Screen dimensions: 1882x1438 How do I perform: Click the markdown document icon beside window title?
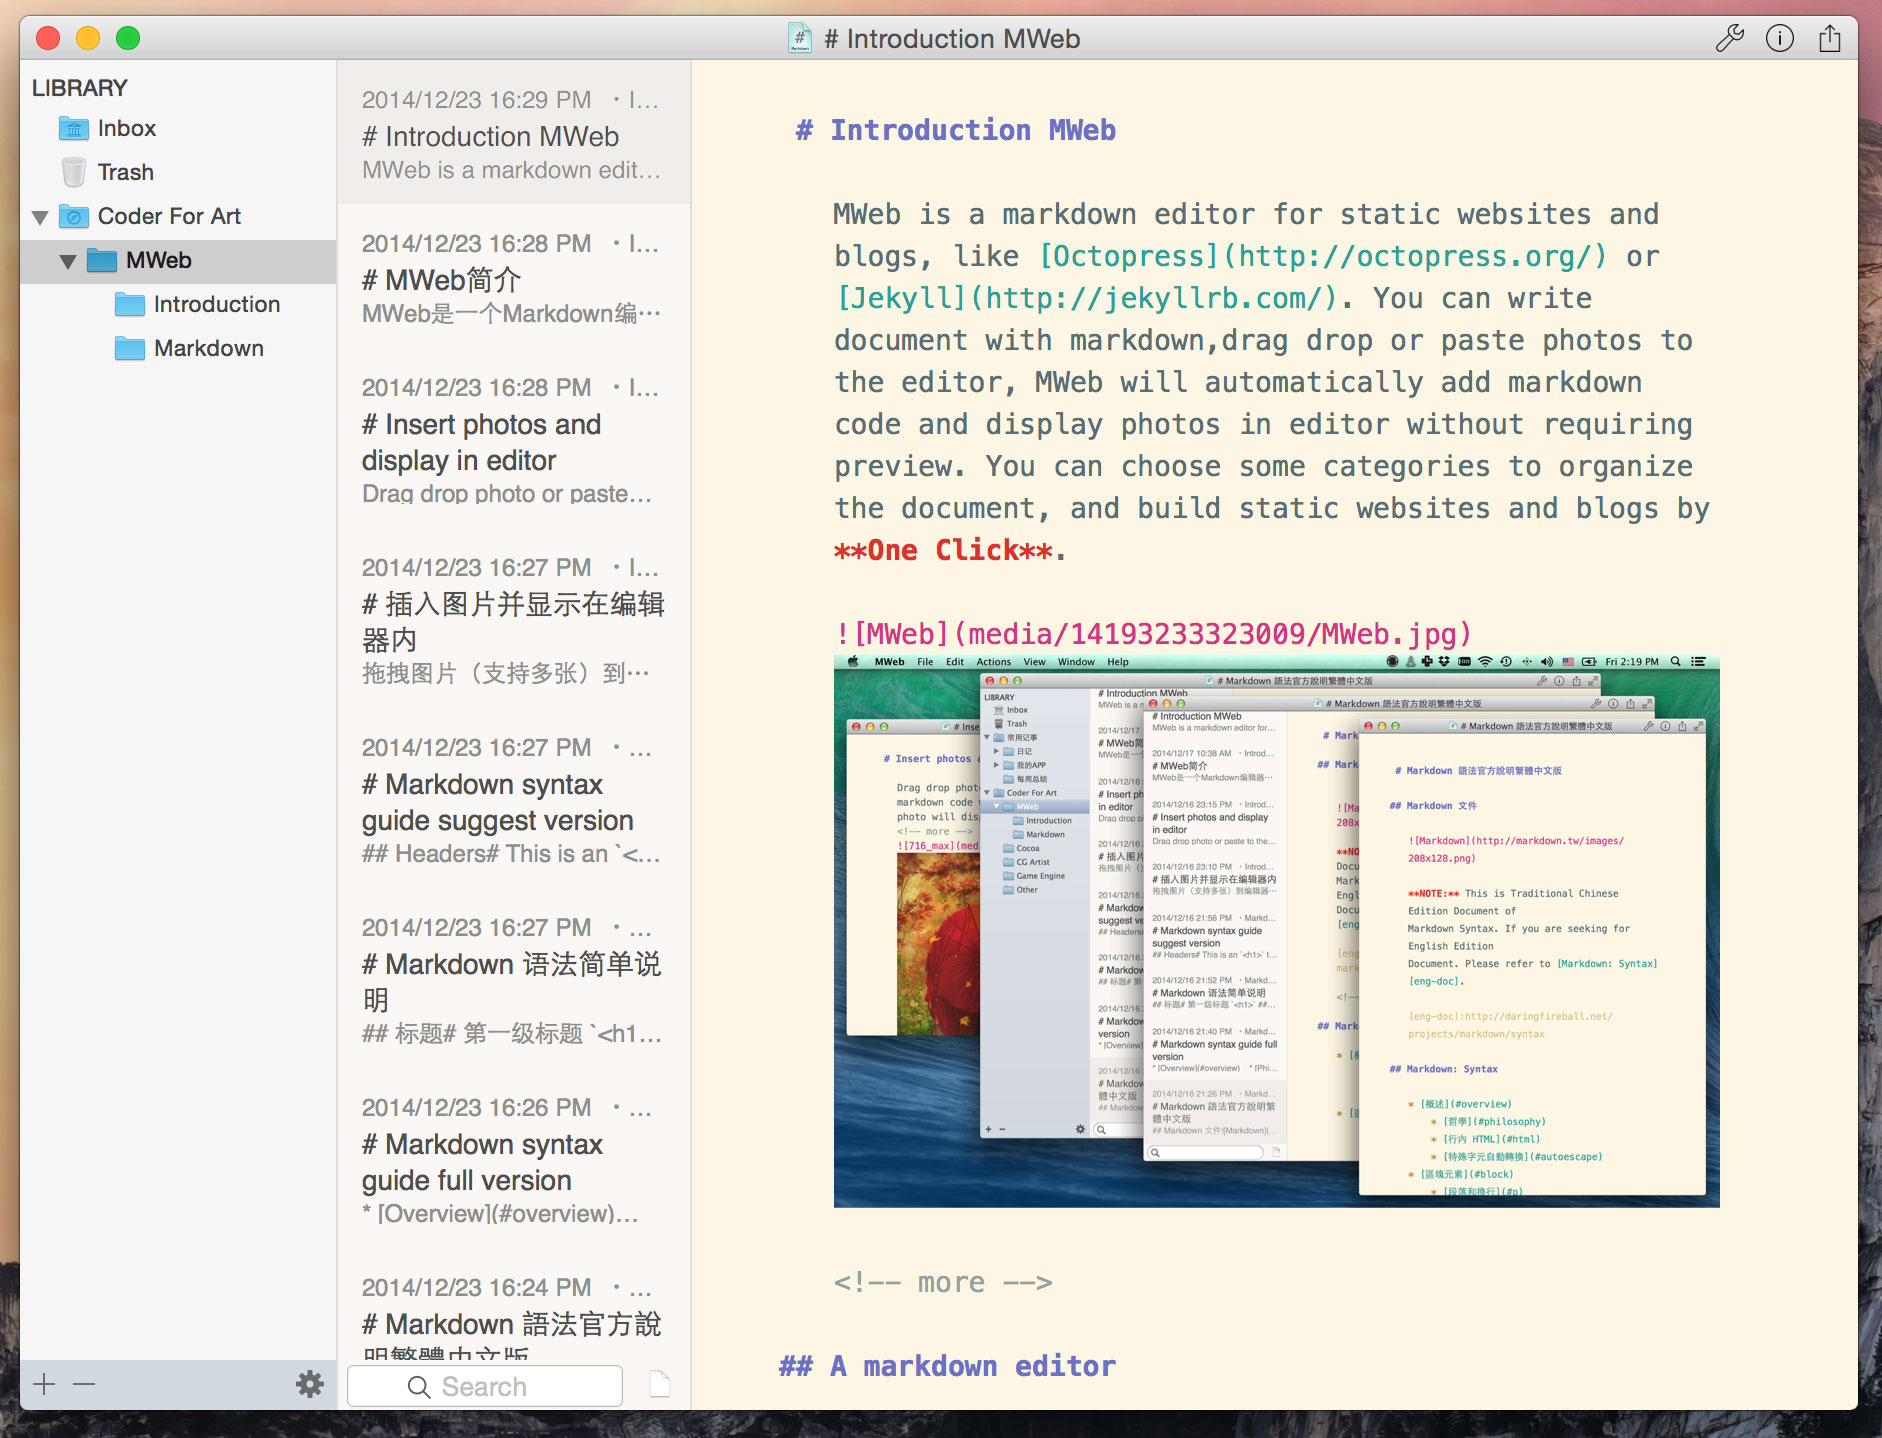coord(800,38)
